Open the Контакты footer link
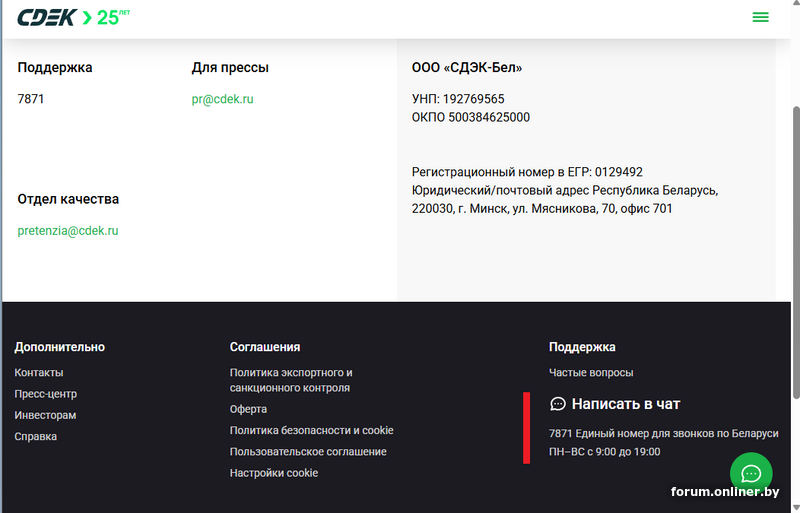 [x=39, y=372]
